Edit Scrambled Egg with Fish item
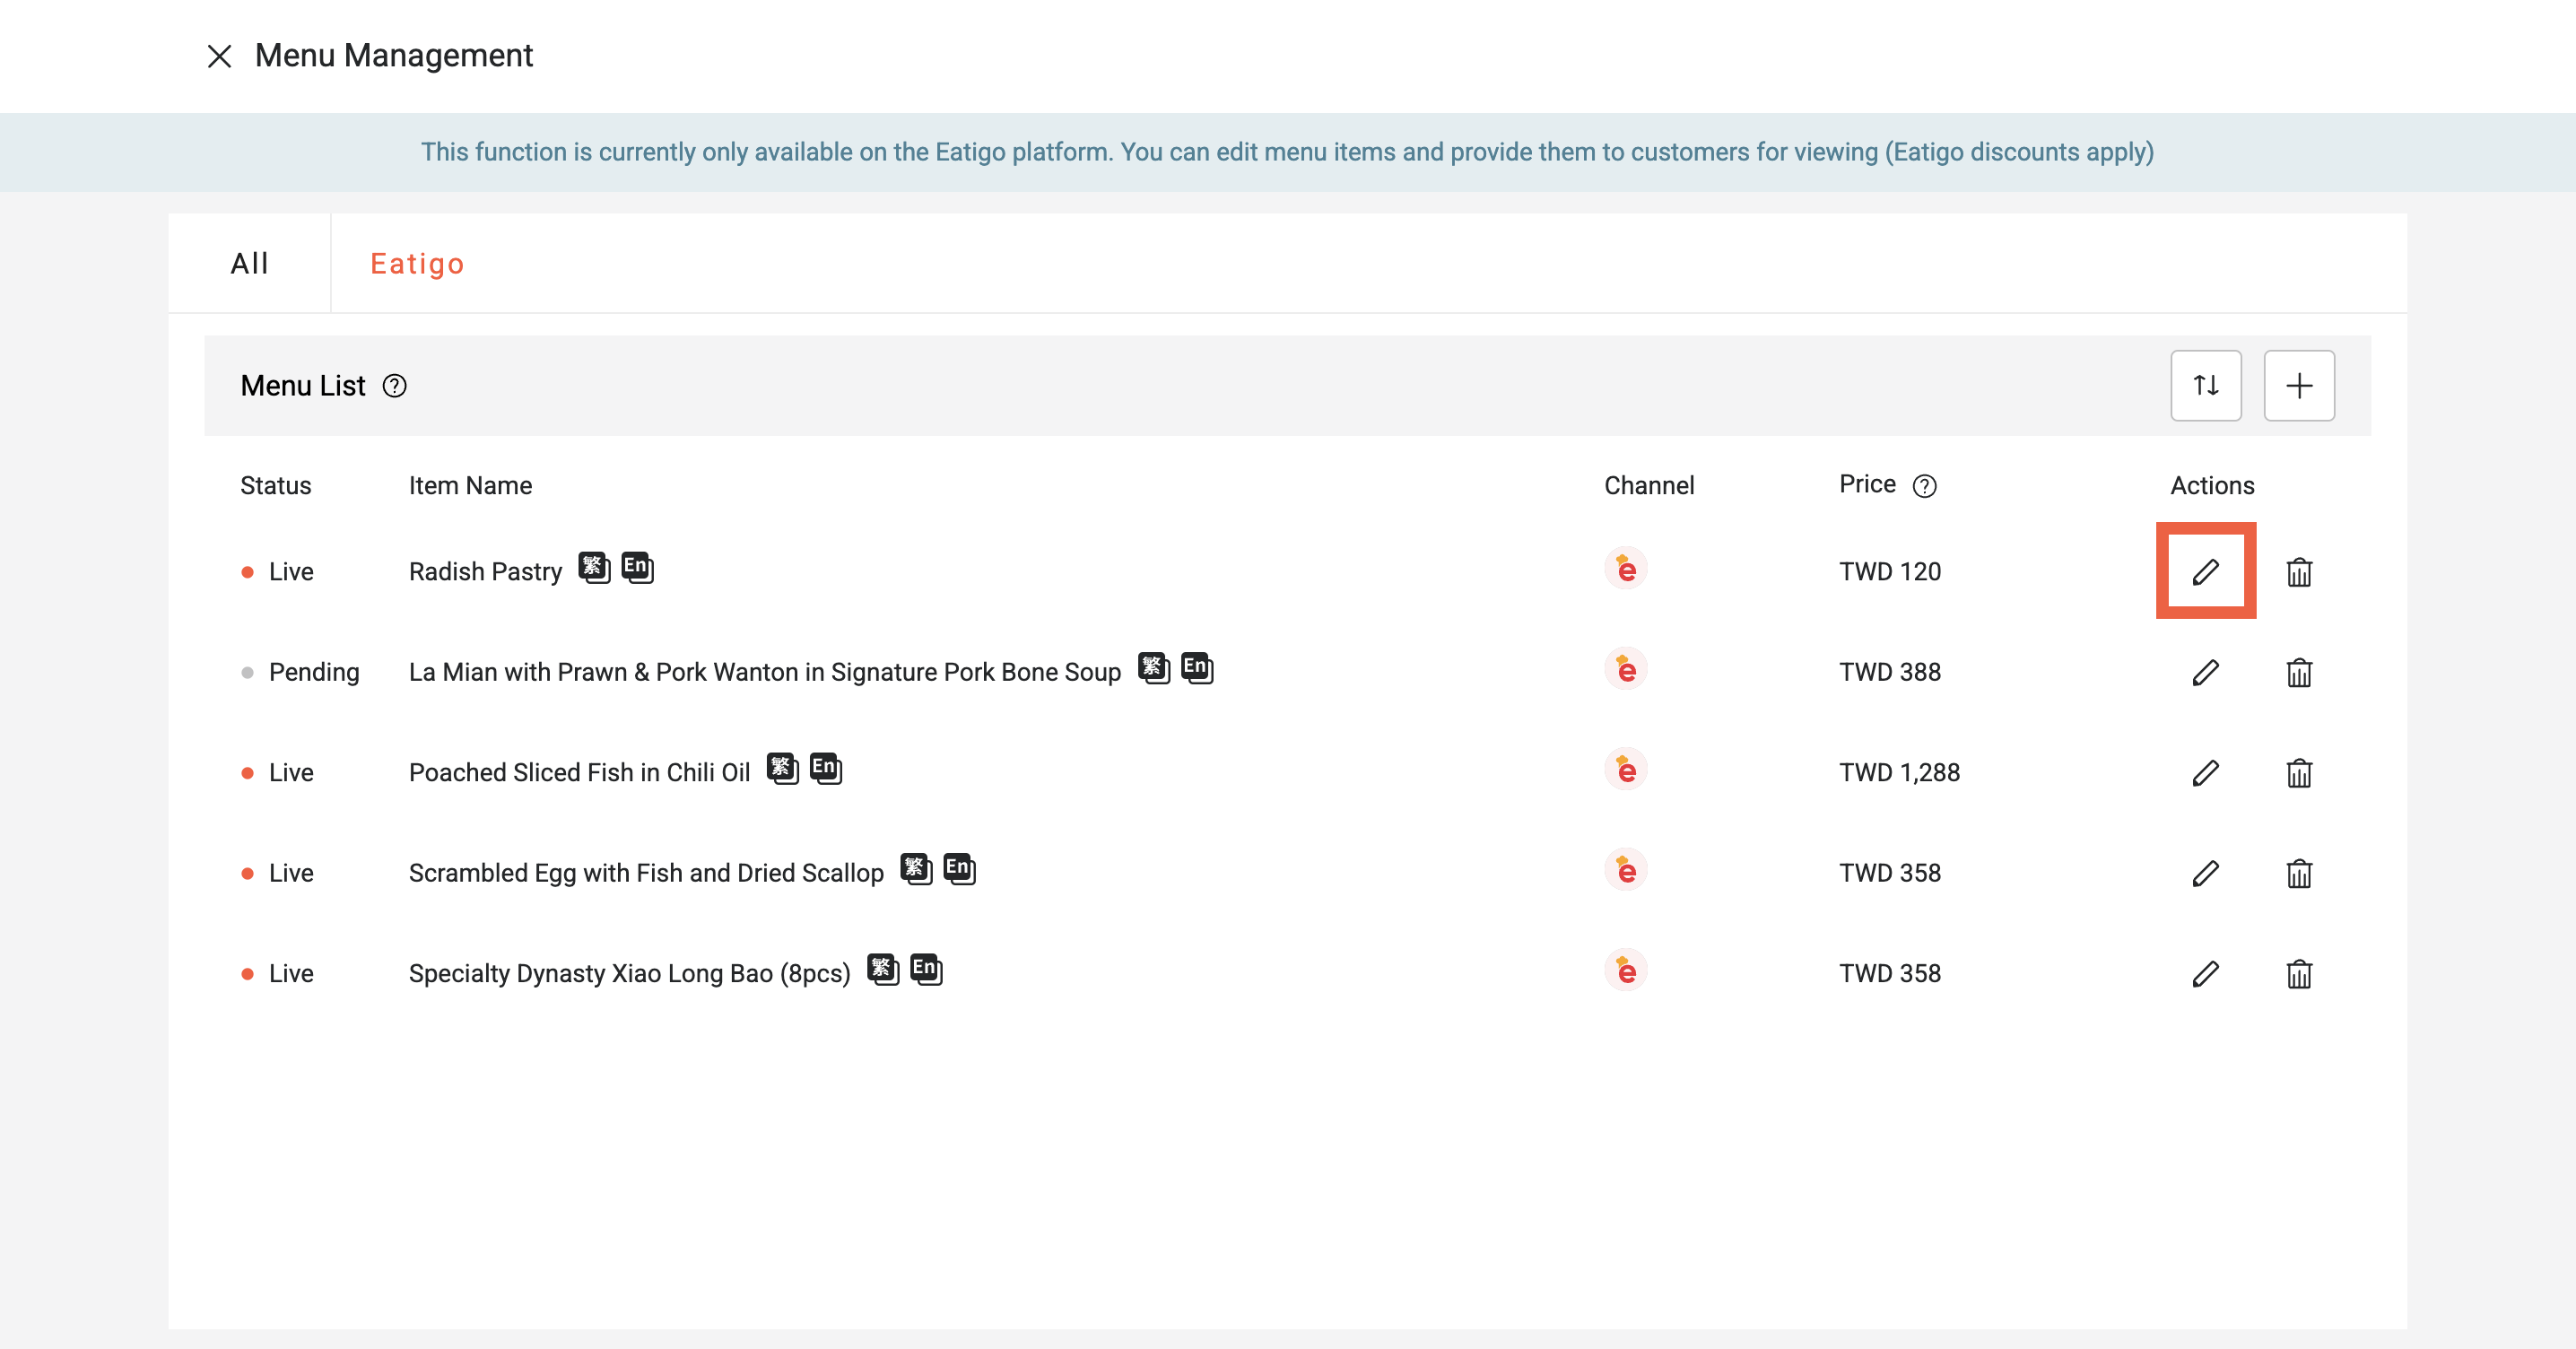 tap(2205, 874)
